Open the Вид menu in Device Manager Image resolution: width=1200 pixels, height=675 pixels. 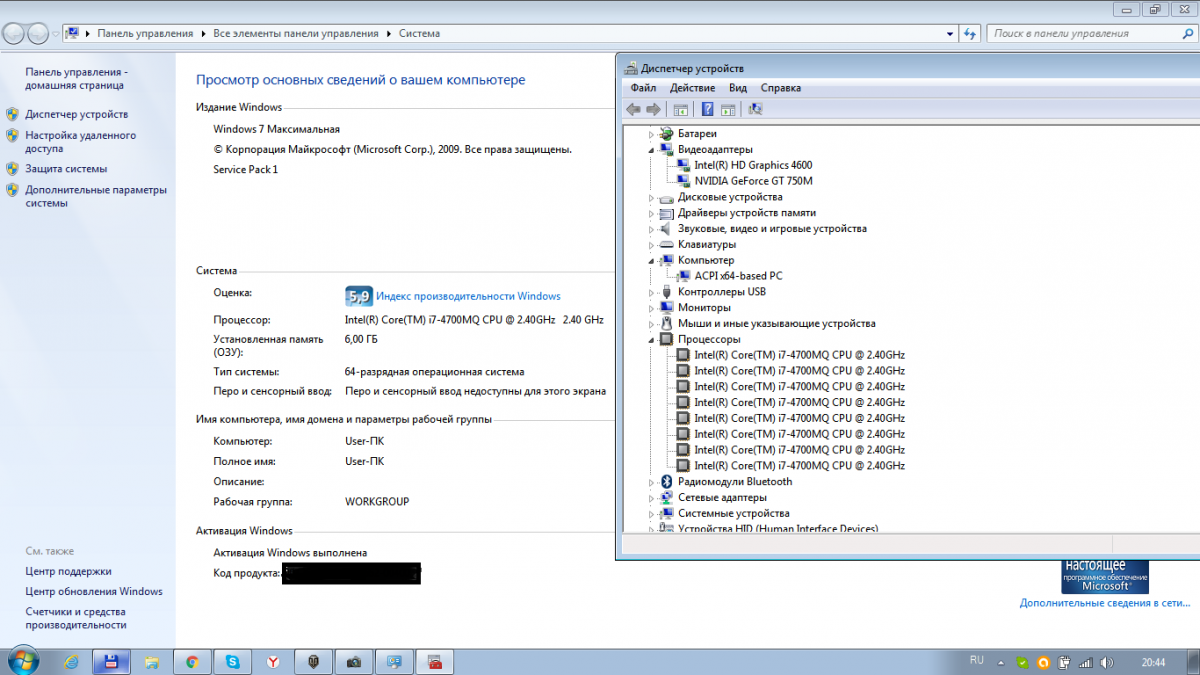point(738,88)
